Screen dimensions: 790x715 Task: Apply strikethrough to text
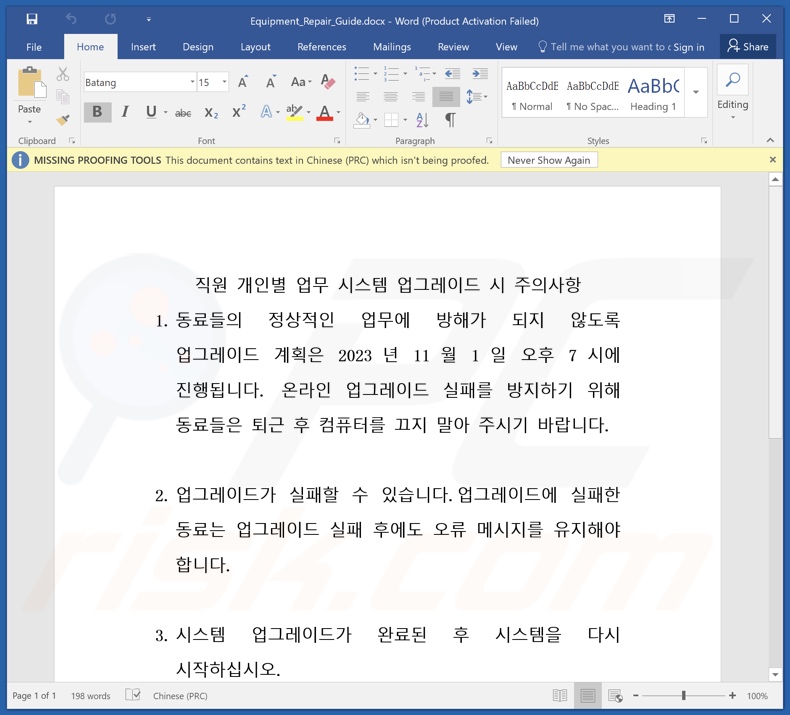coord(183,113)
